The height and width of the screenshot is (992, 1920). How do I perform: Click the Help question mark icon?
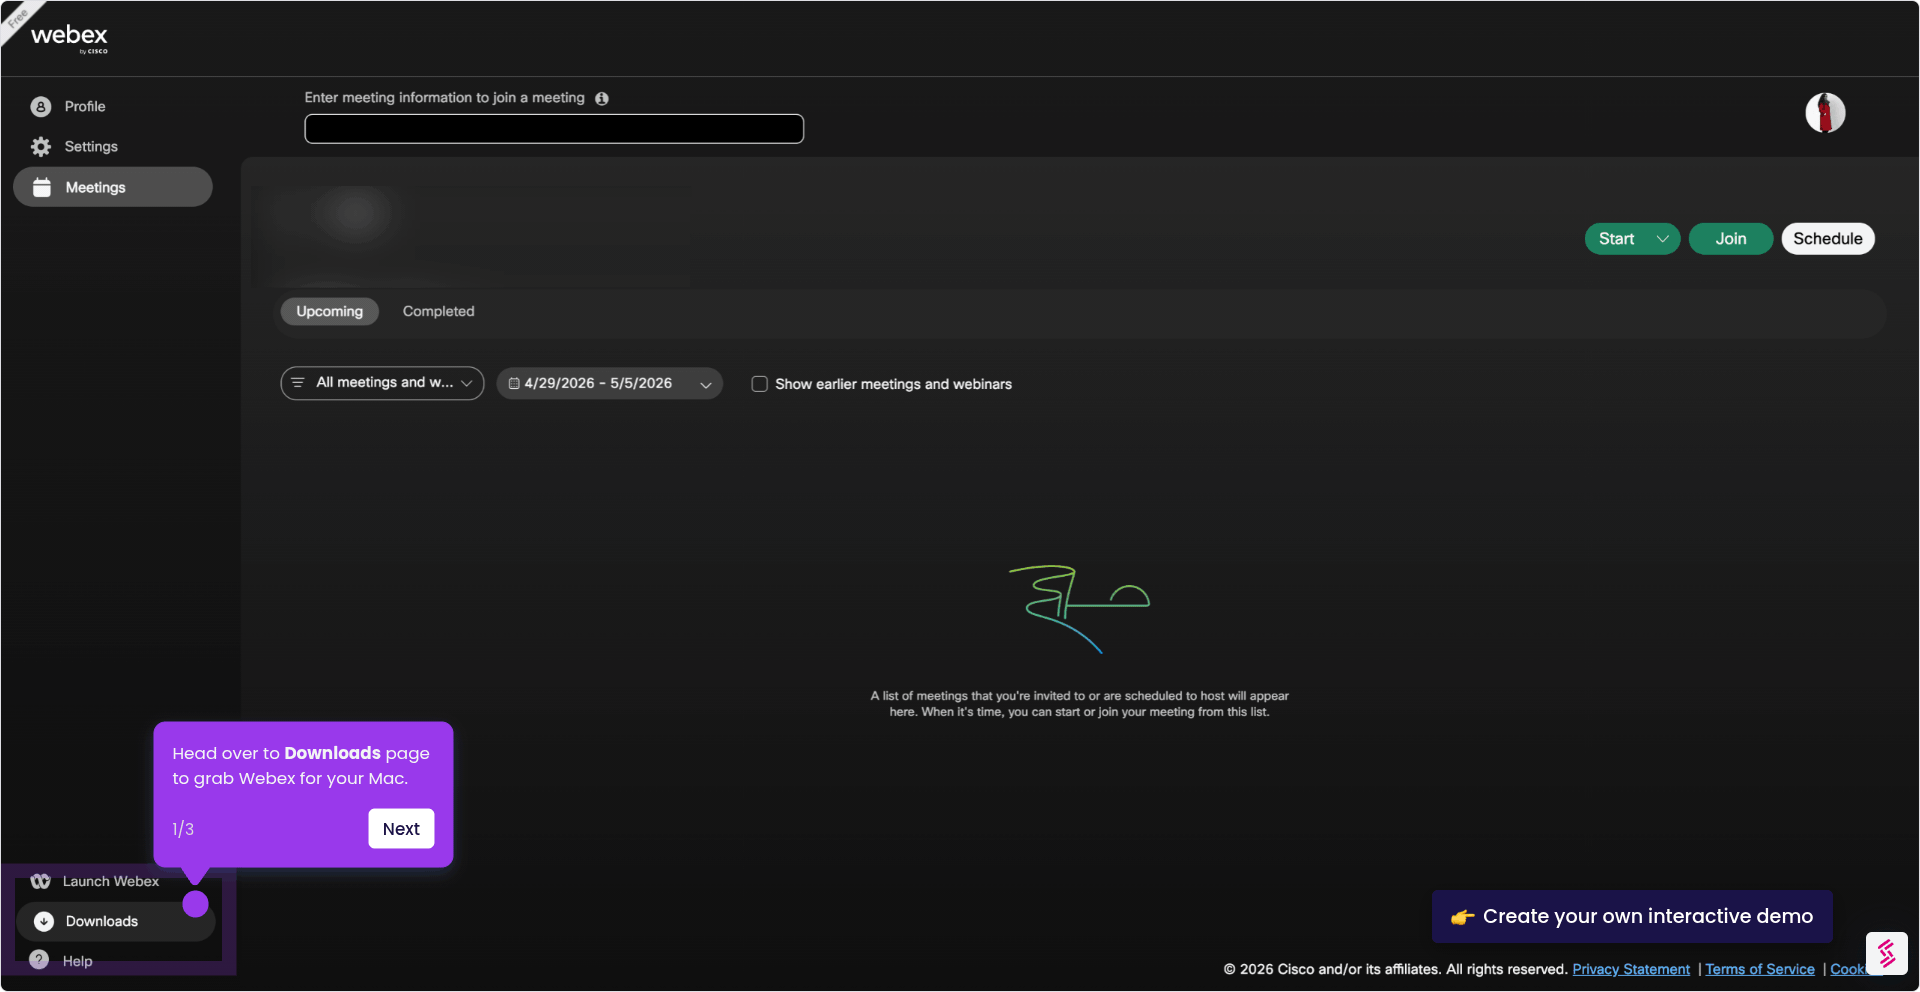pos(39,960)
